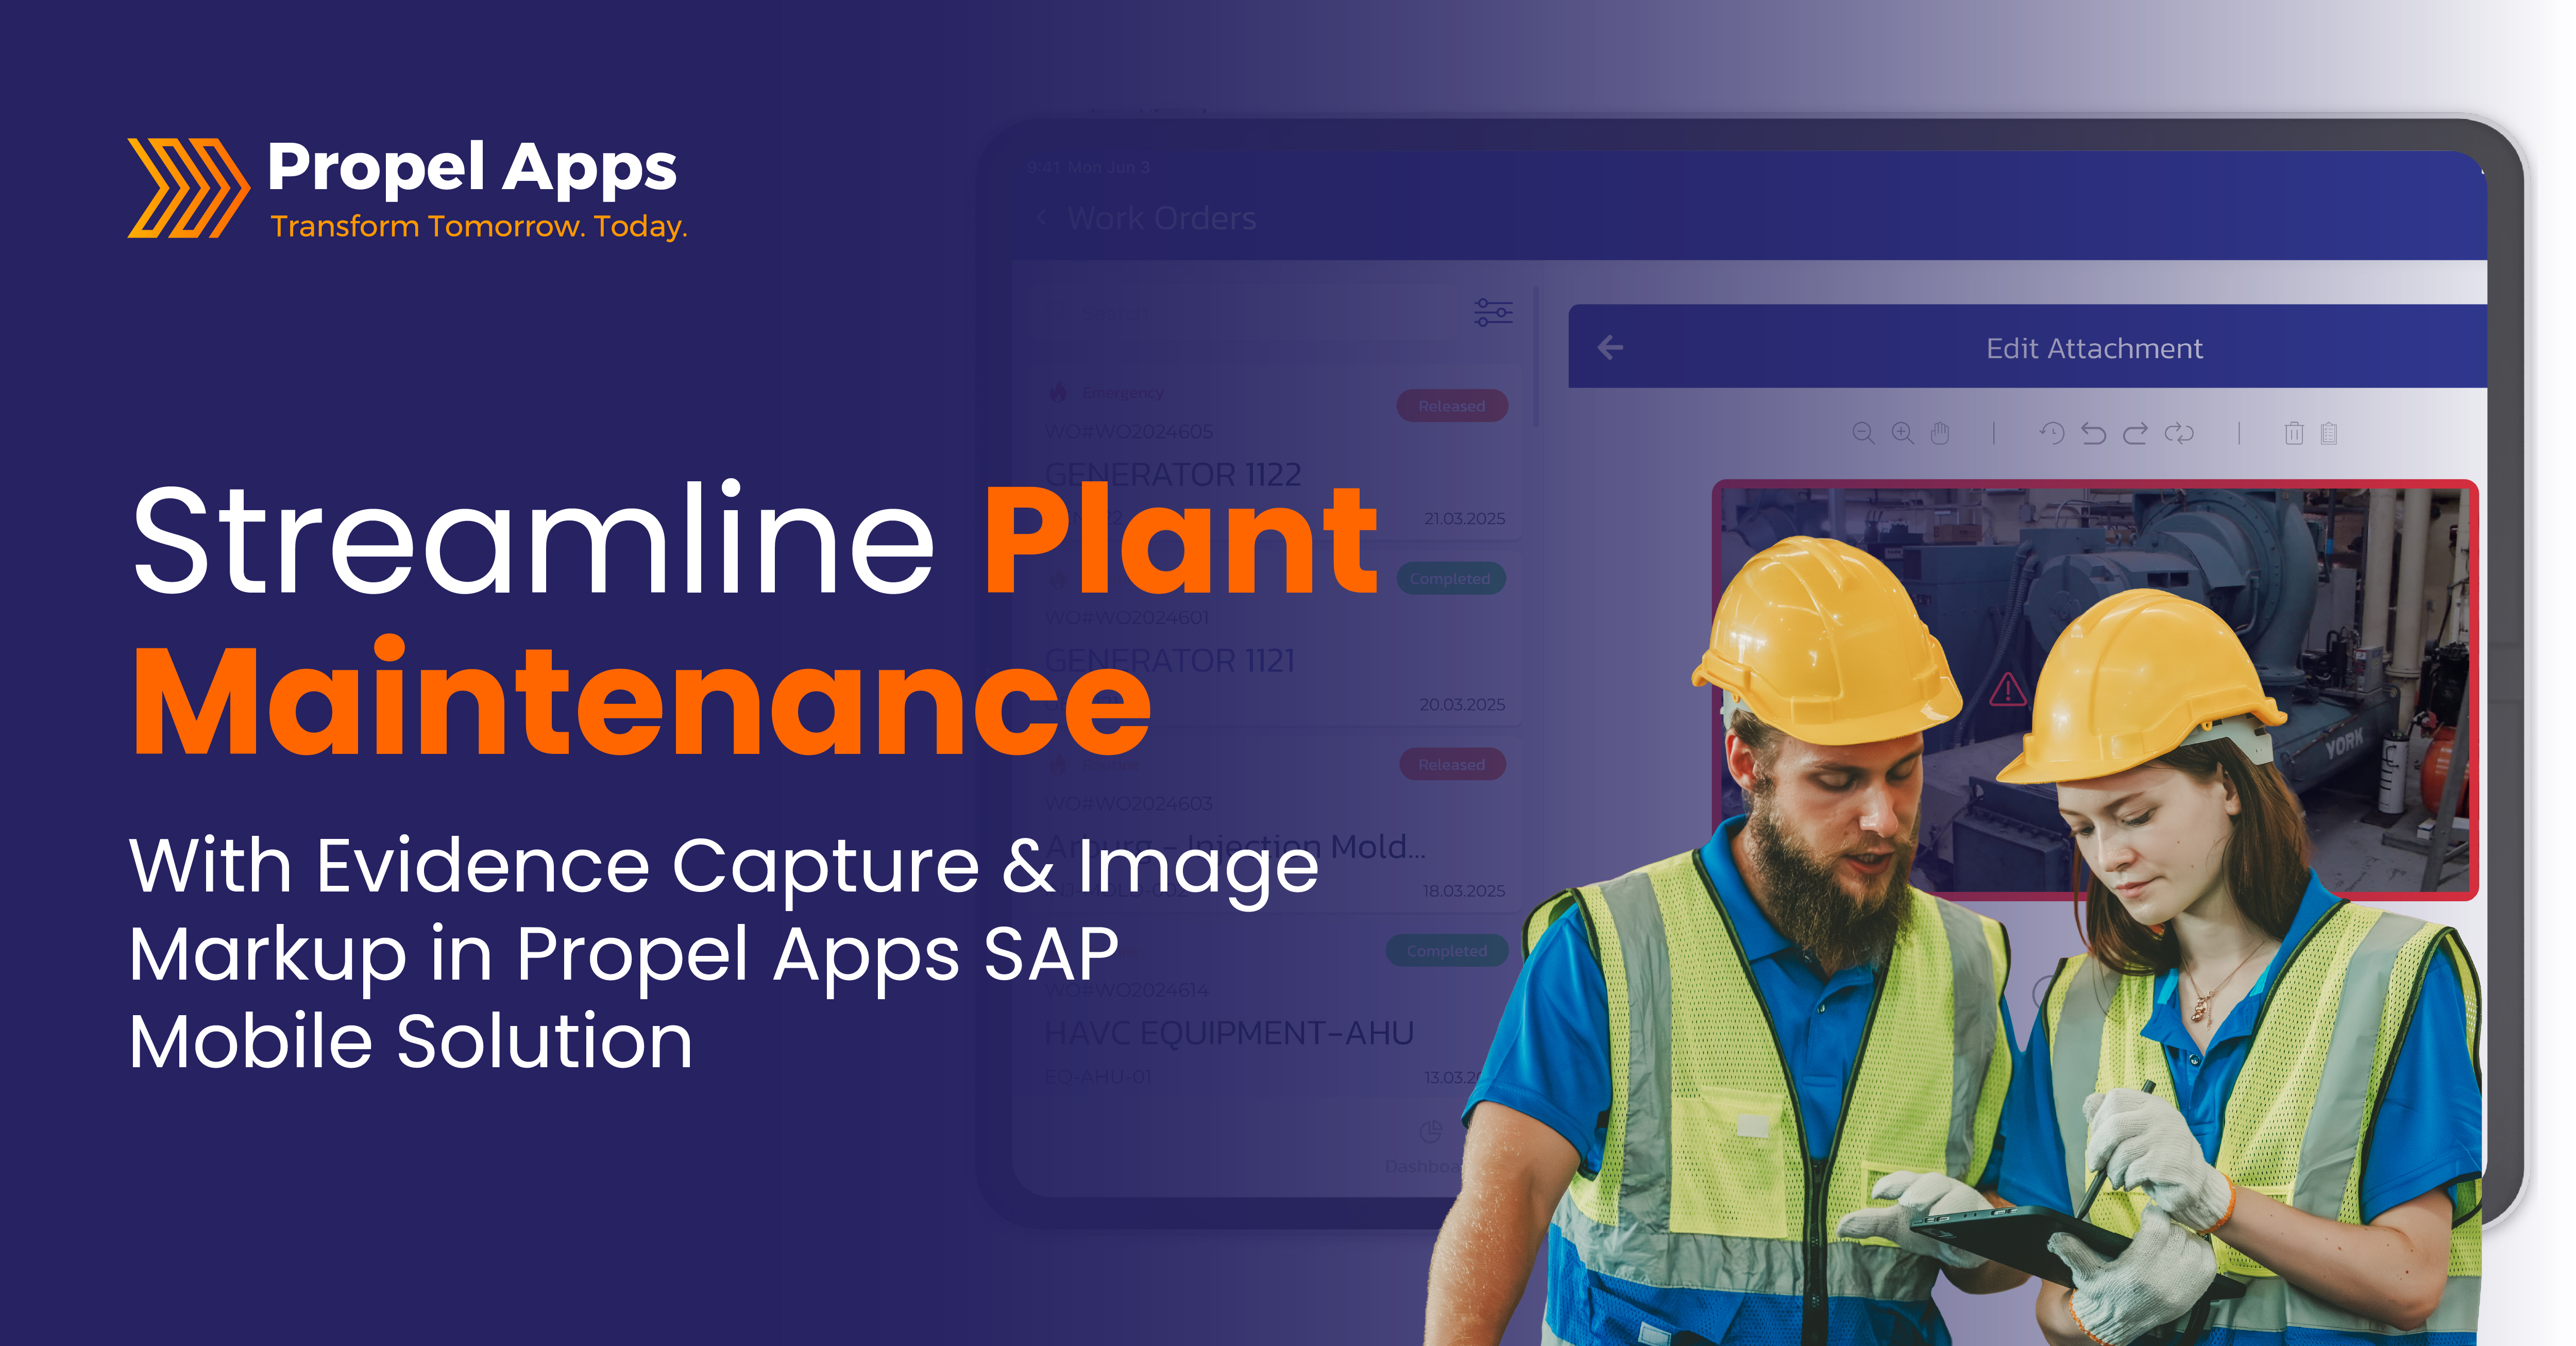Screen dimensions: 2576x1346
Task: Open the work orders filter sliders icon
Action: click(1493, 312)
